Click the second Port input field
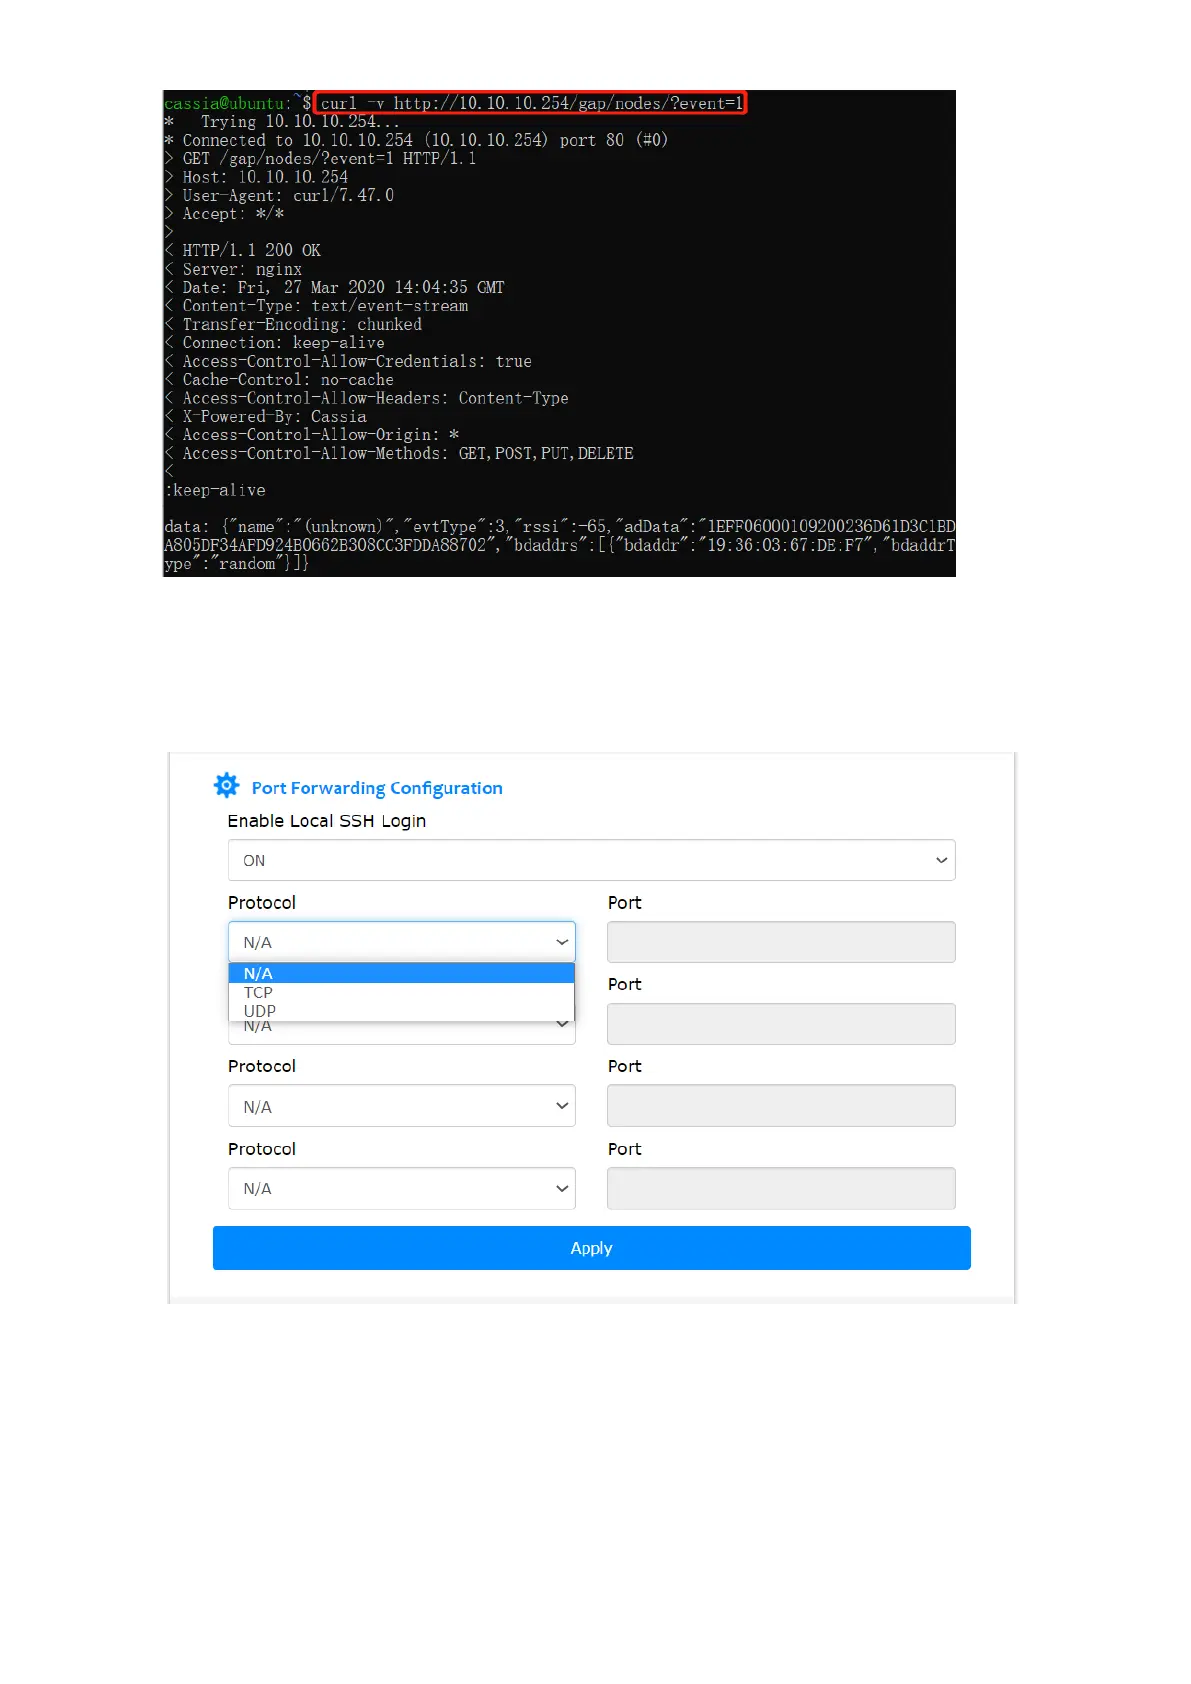1191x1684 pixels. [781, 1024]
